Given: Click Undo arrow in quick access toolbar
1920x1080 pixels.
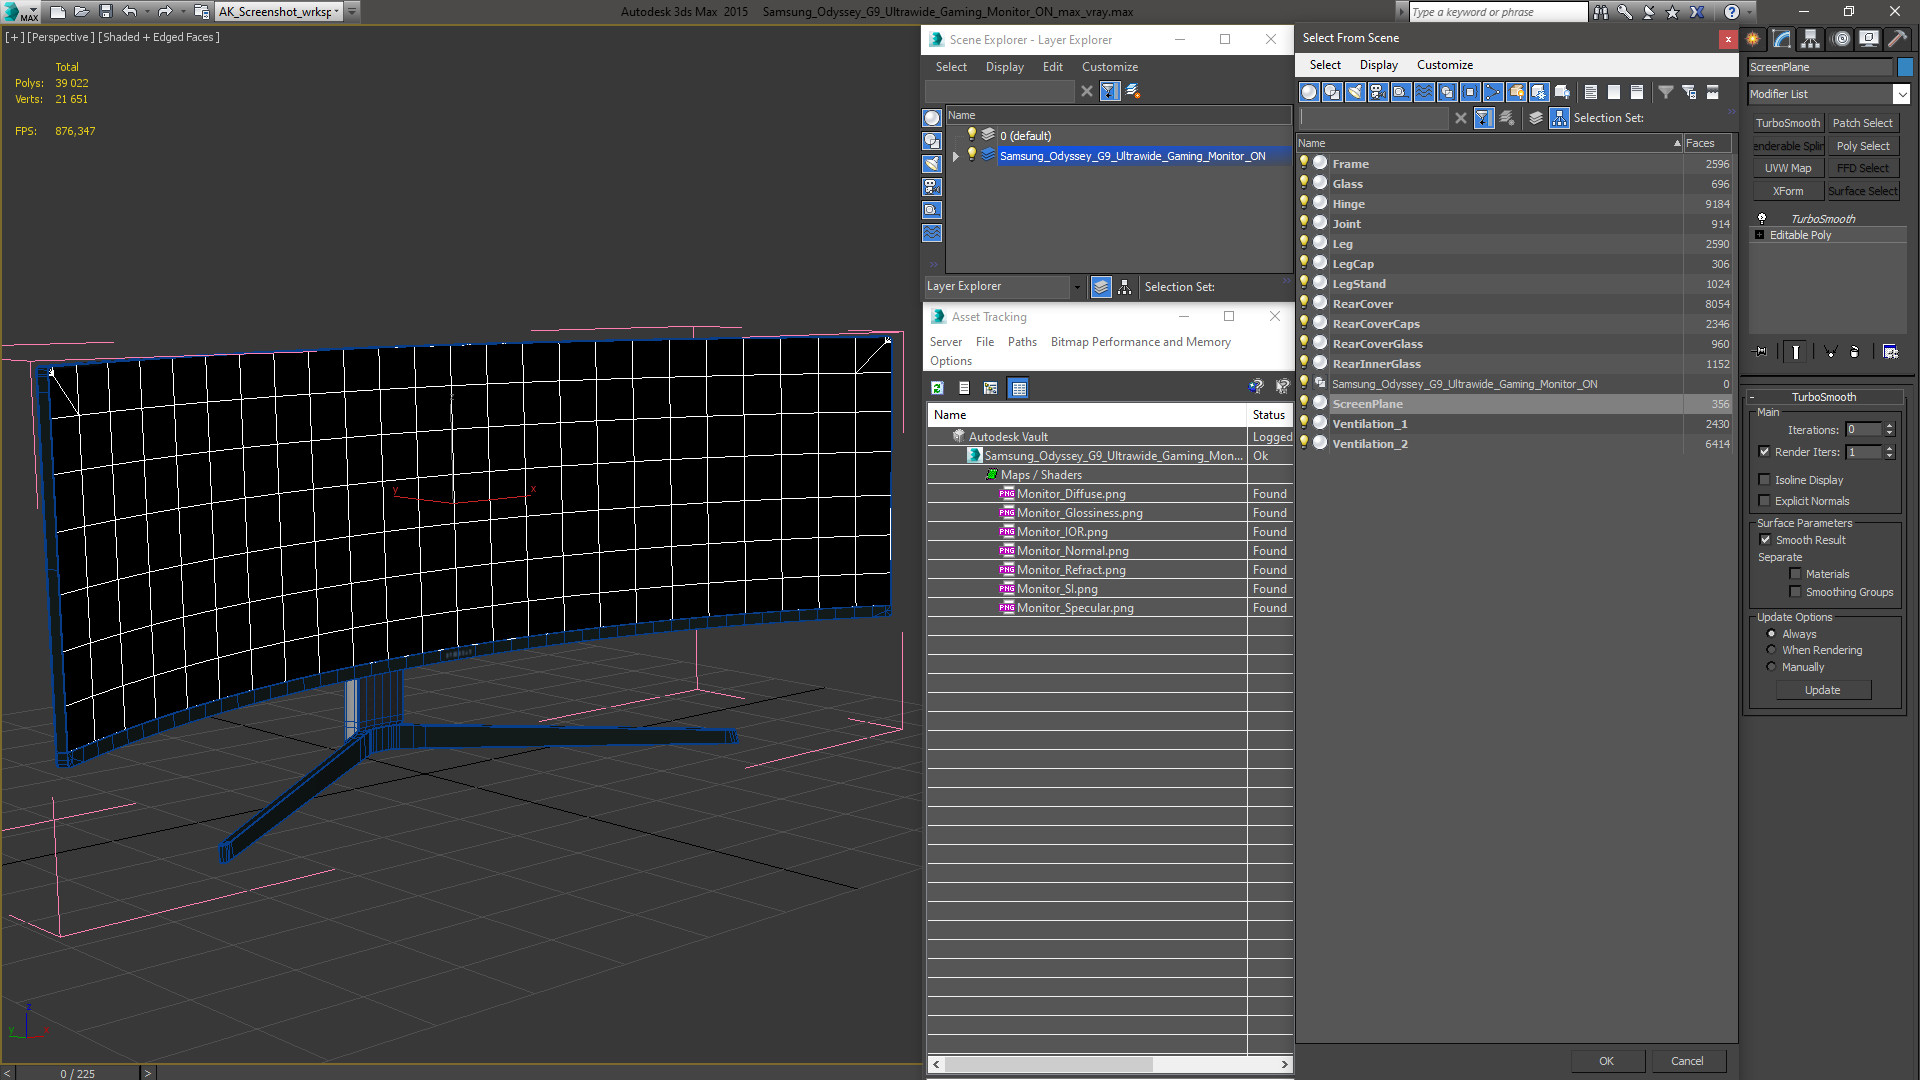Looking at the screenshot, I should (130, 12).
